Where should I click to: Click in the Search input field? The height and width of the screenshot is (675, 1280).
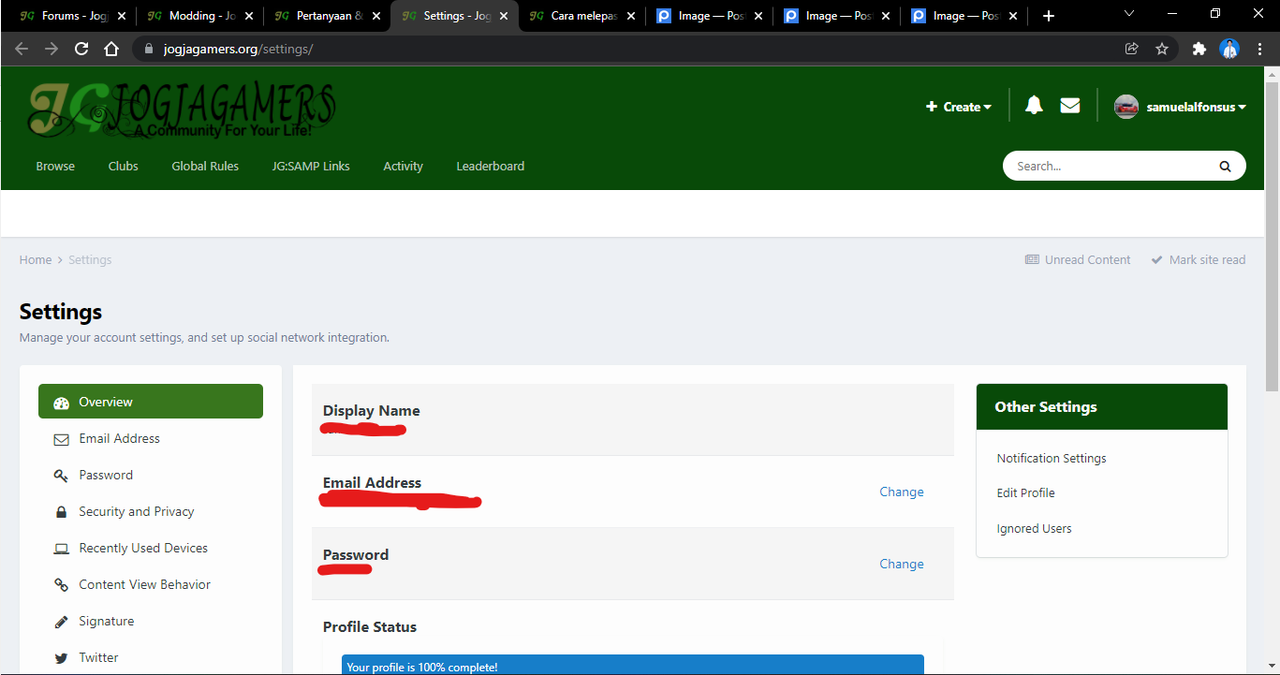pos(1110,166)
